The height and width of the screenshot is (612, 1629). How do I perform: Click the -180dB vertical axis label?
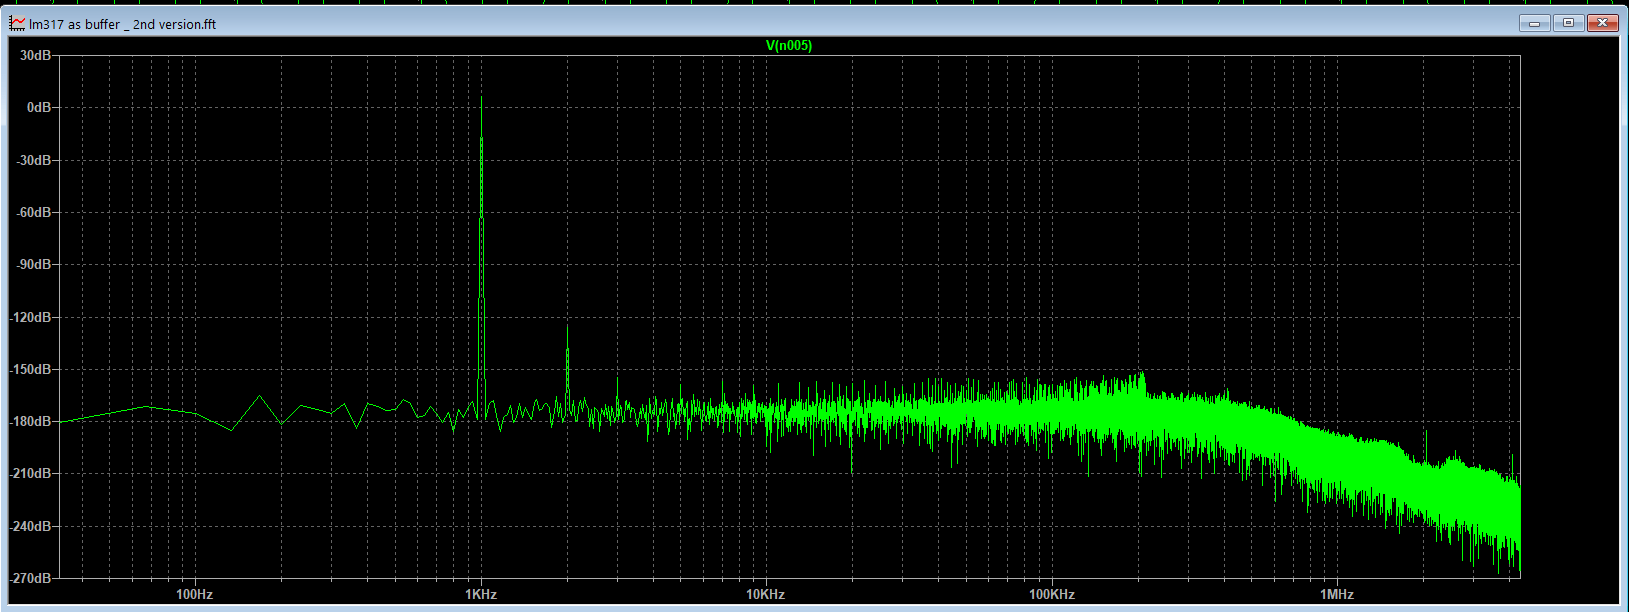coord(31,421)
